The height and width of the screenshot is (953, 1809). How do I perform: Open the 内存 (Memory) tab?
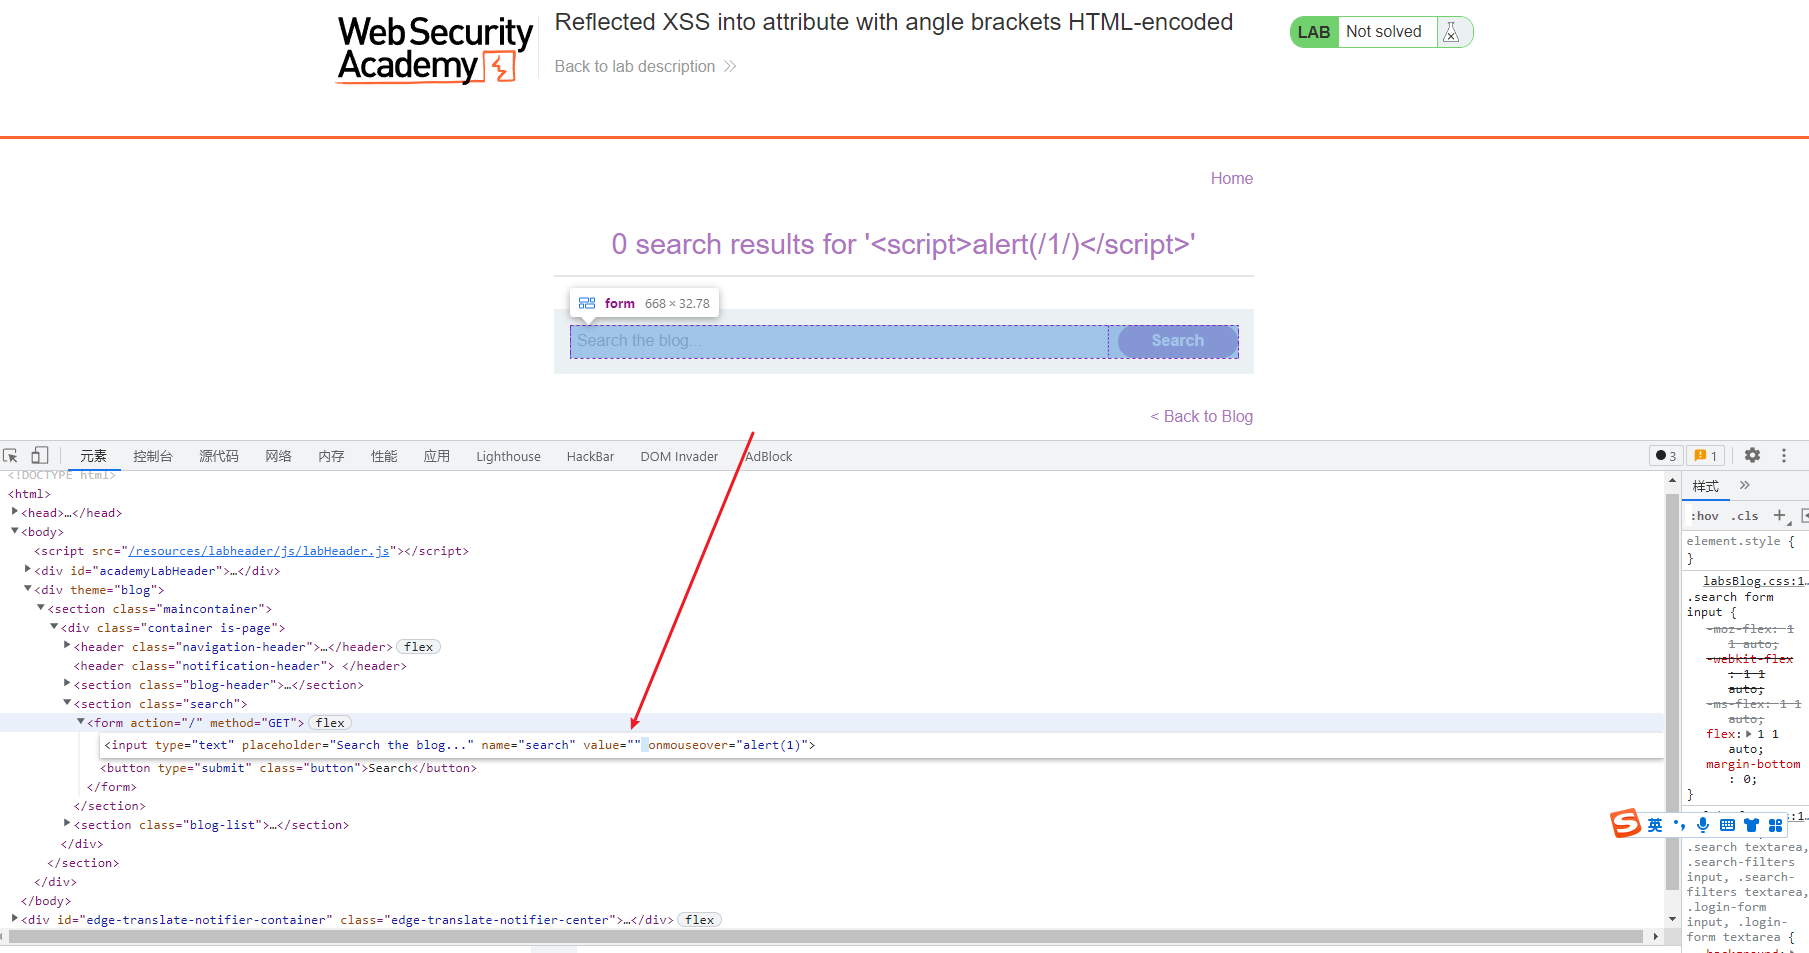pos(331,456)
